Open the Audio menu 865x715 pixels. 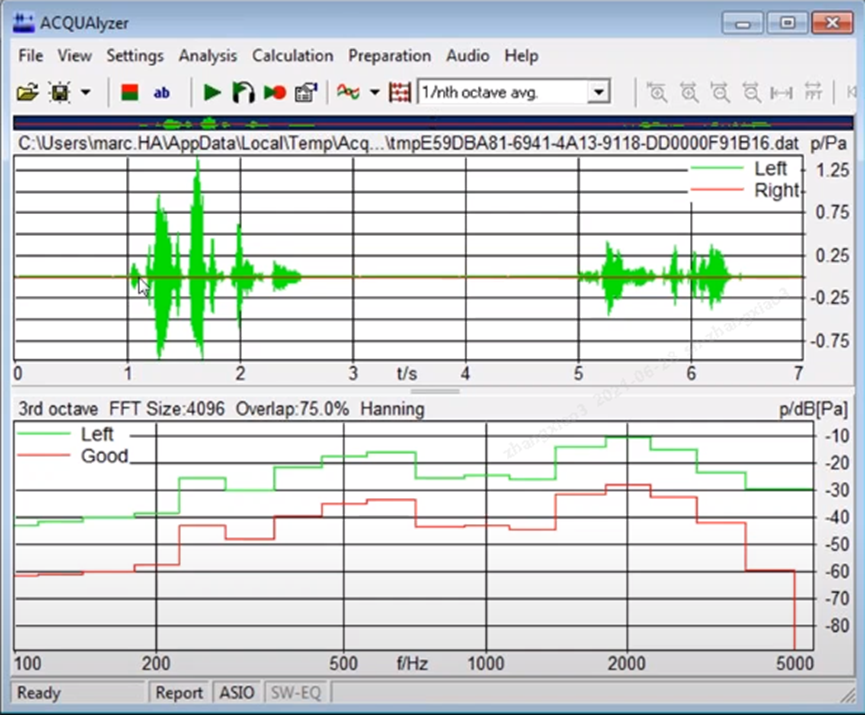pyautogui.click(x=467, y=56)
